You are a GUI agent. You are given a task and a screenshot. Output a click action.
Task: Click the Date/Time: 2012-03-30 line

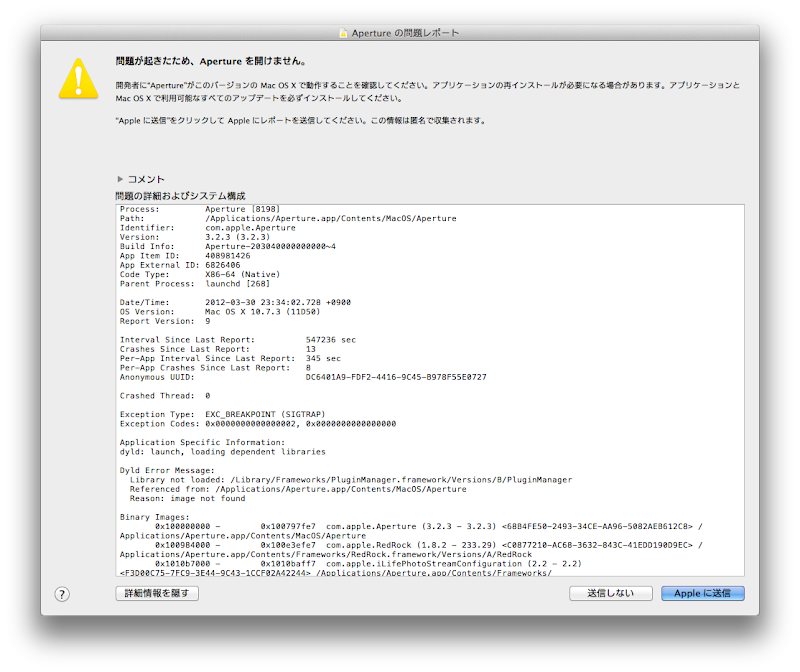click(x=235, y=303)
